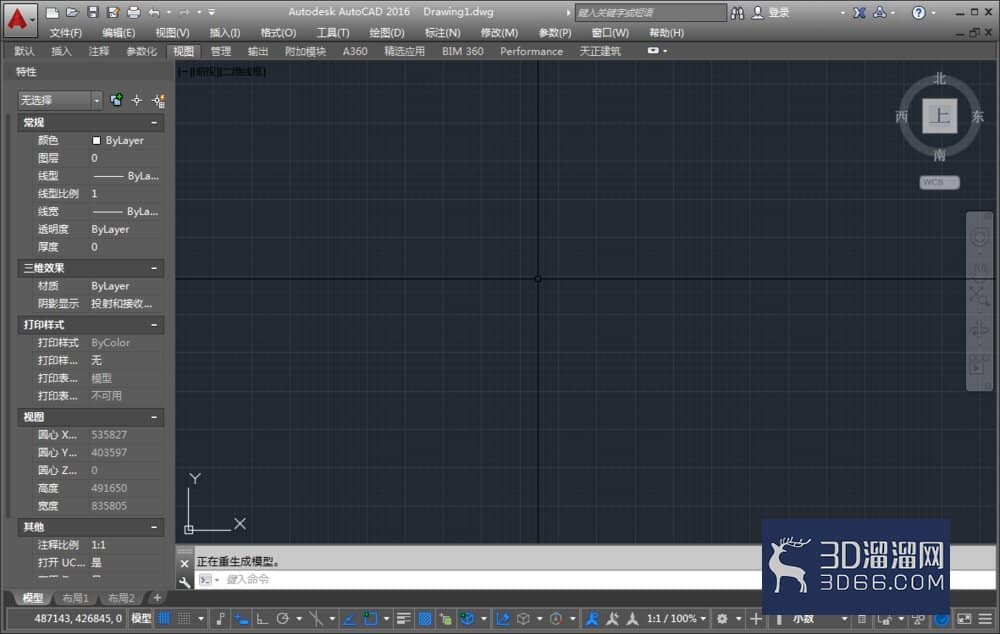Click the binoculars search icon
Viewport: 1000px width, 634px height.
pos(737,13)
